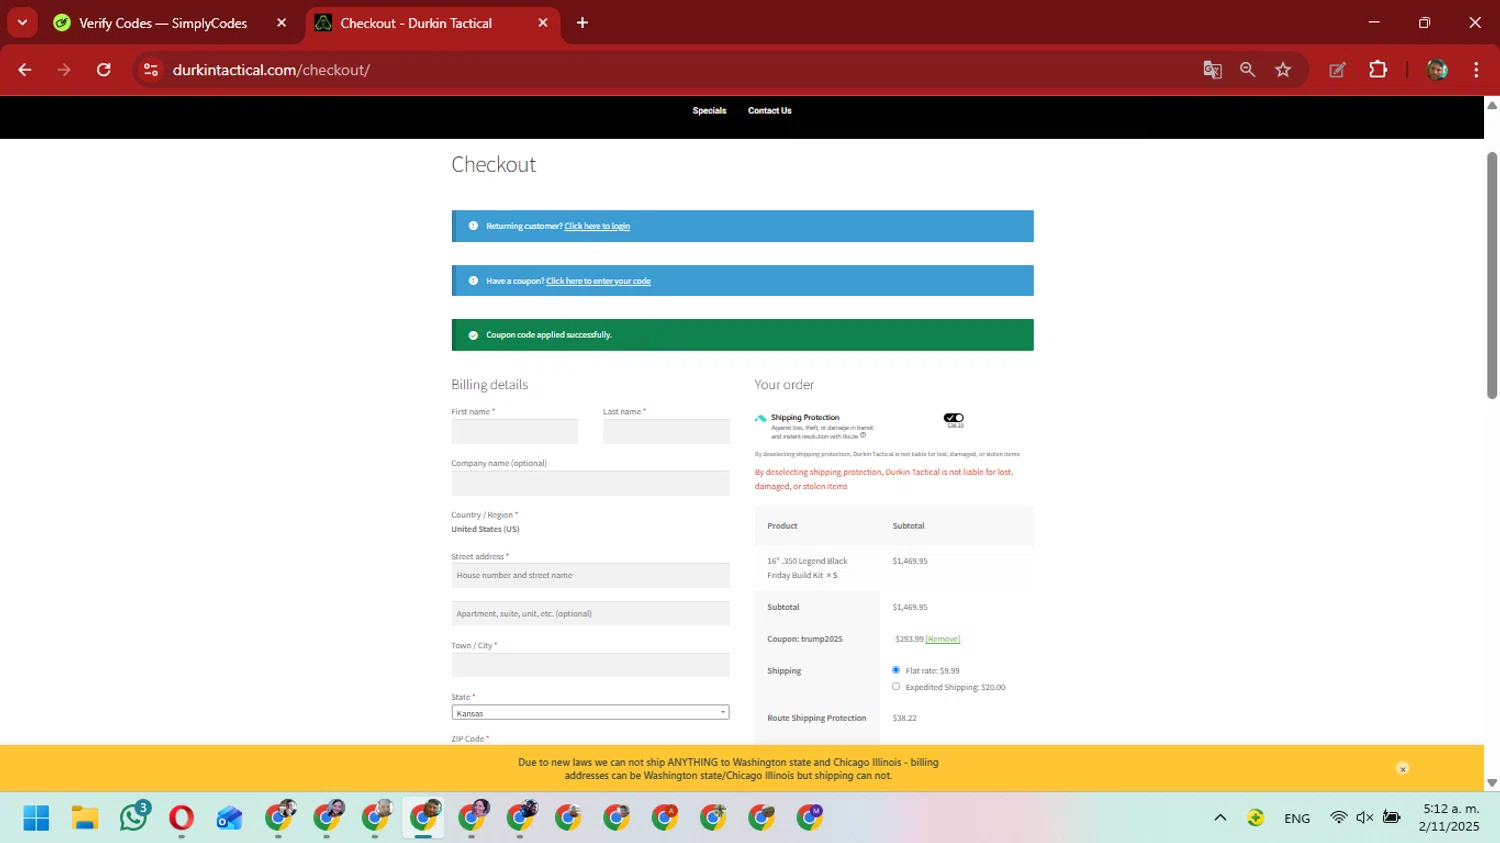Click the battery status icon
This screenshot has height=843, width=1500.
[1391, 818]
